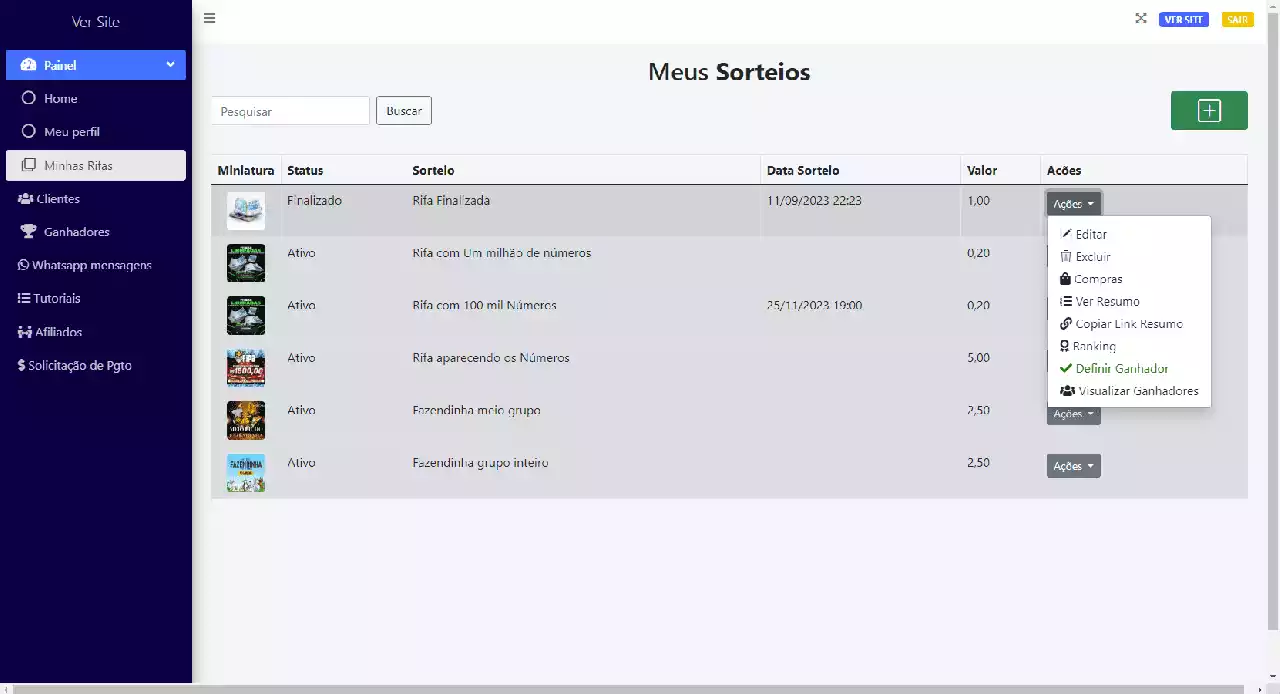Image resolution: width=1280 pixels, height=694 pixels.
Task: Click the VER SITE blue button
Action: 1184,19
